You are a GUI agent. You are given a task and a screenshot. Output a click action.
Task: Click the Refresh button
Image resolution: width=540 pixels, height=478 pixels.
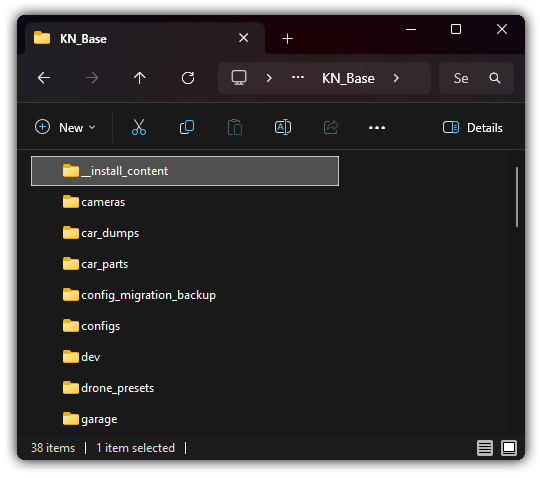[x=188, y=78]
